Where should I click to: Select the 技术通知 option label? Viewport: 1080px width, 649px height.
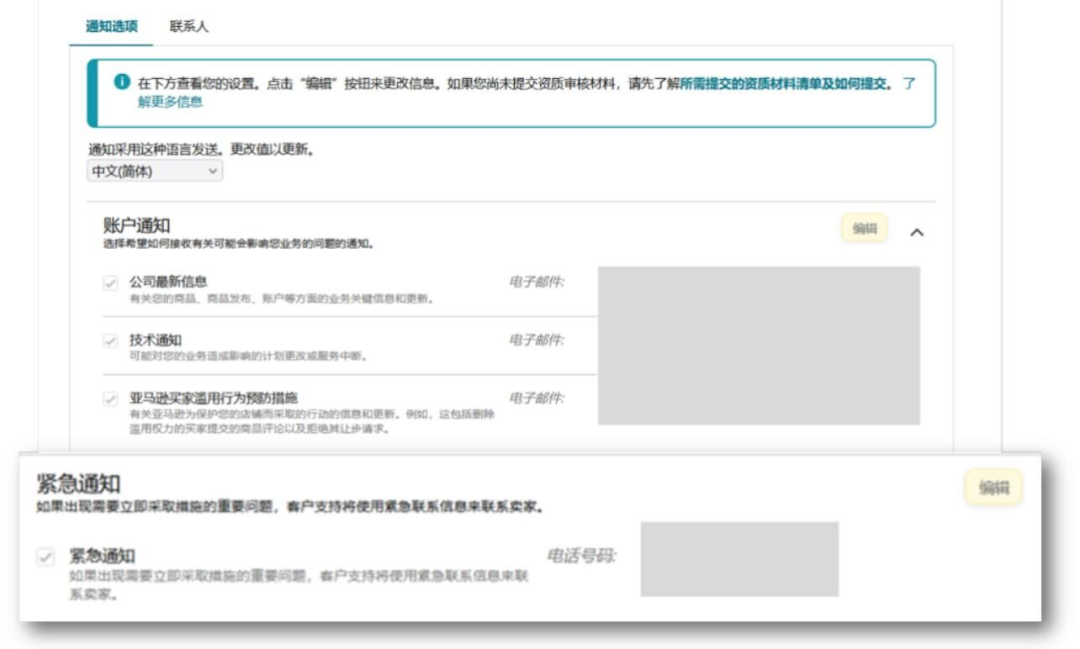(155, 340)
